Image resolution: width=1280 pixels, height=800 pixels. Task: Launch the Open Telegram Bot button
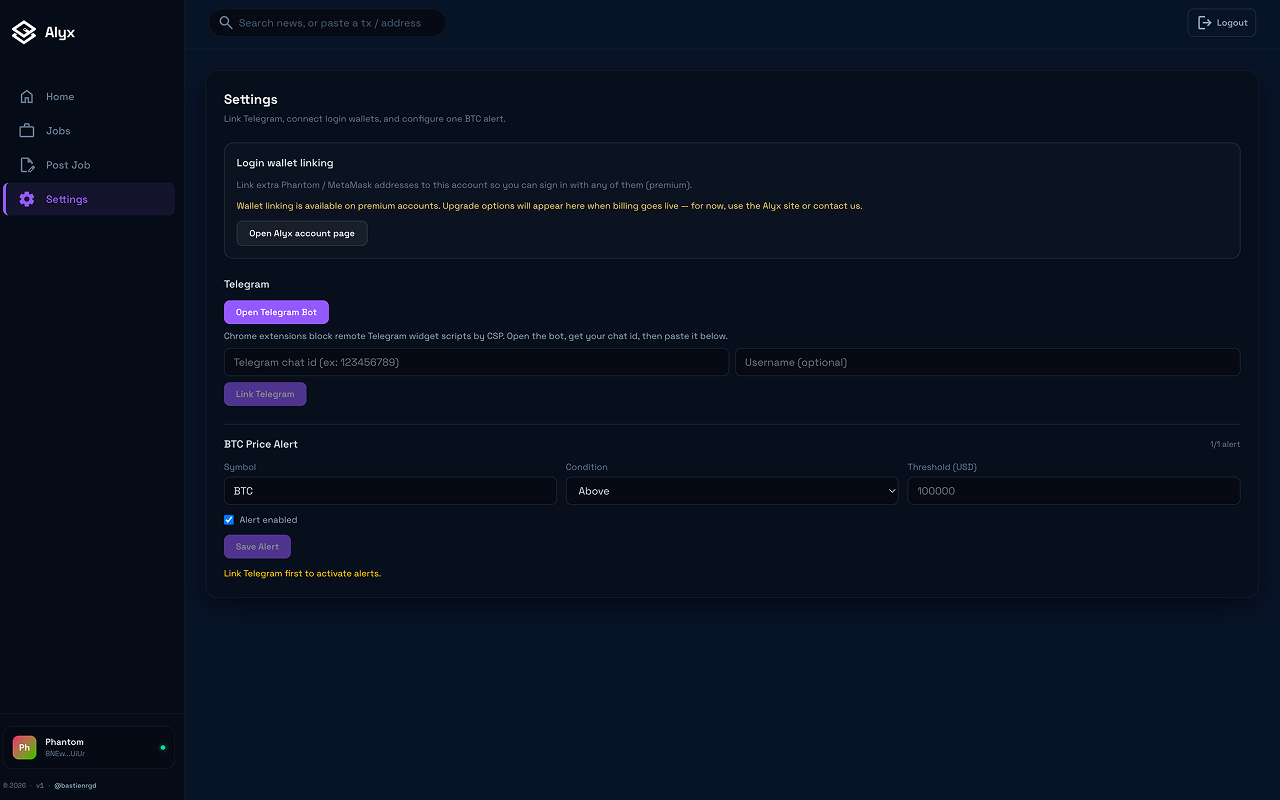[x=276, y=312]
